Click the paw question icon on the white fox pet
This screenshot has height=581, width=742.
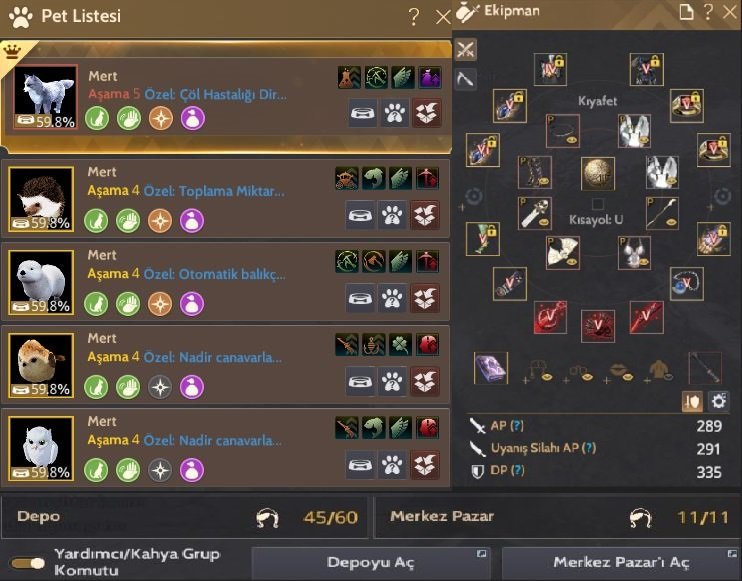point(394,113)
